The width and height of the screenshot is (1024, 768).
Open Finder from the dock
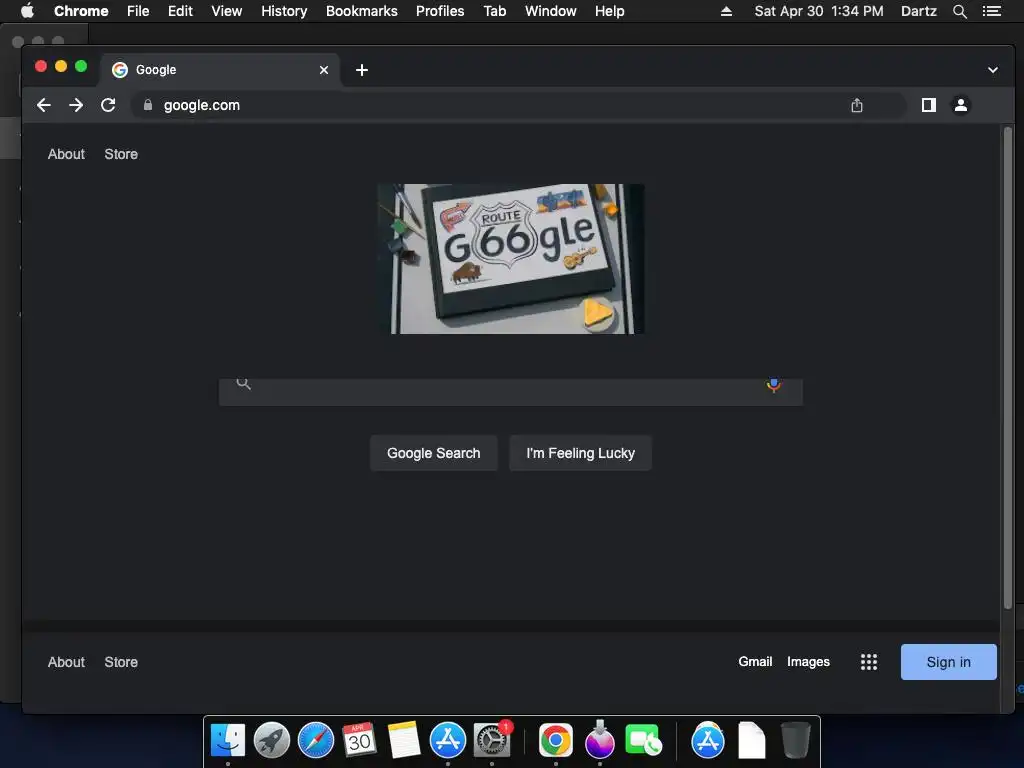tap(228, 740)
